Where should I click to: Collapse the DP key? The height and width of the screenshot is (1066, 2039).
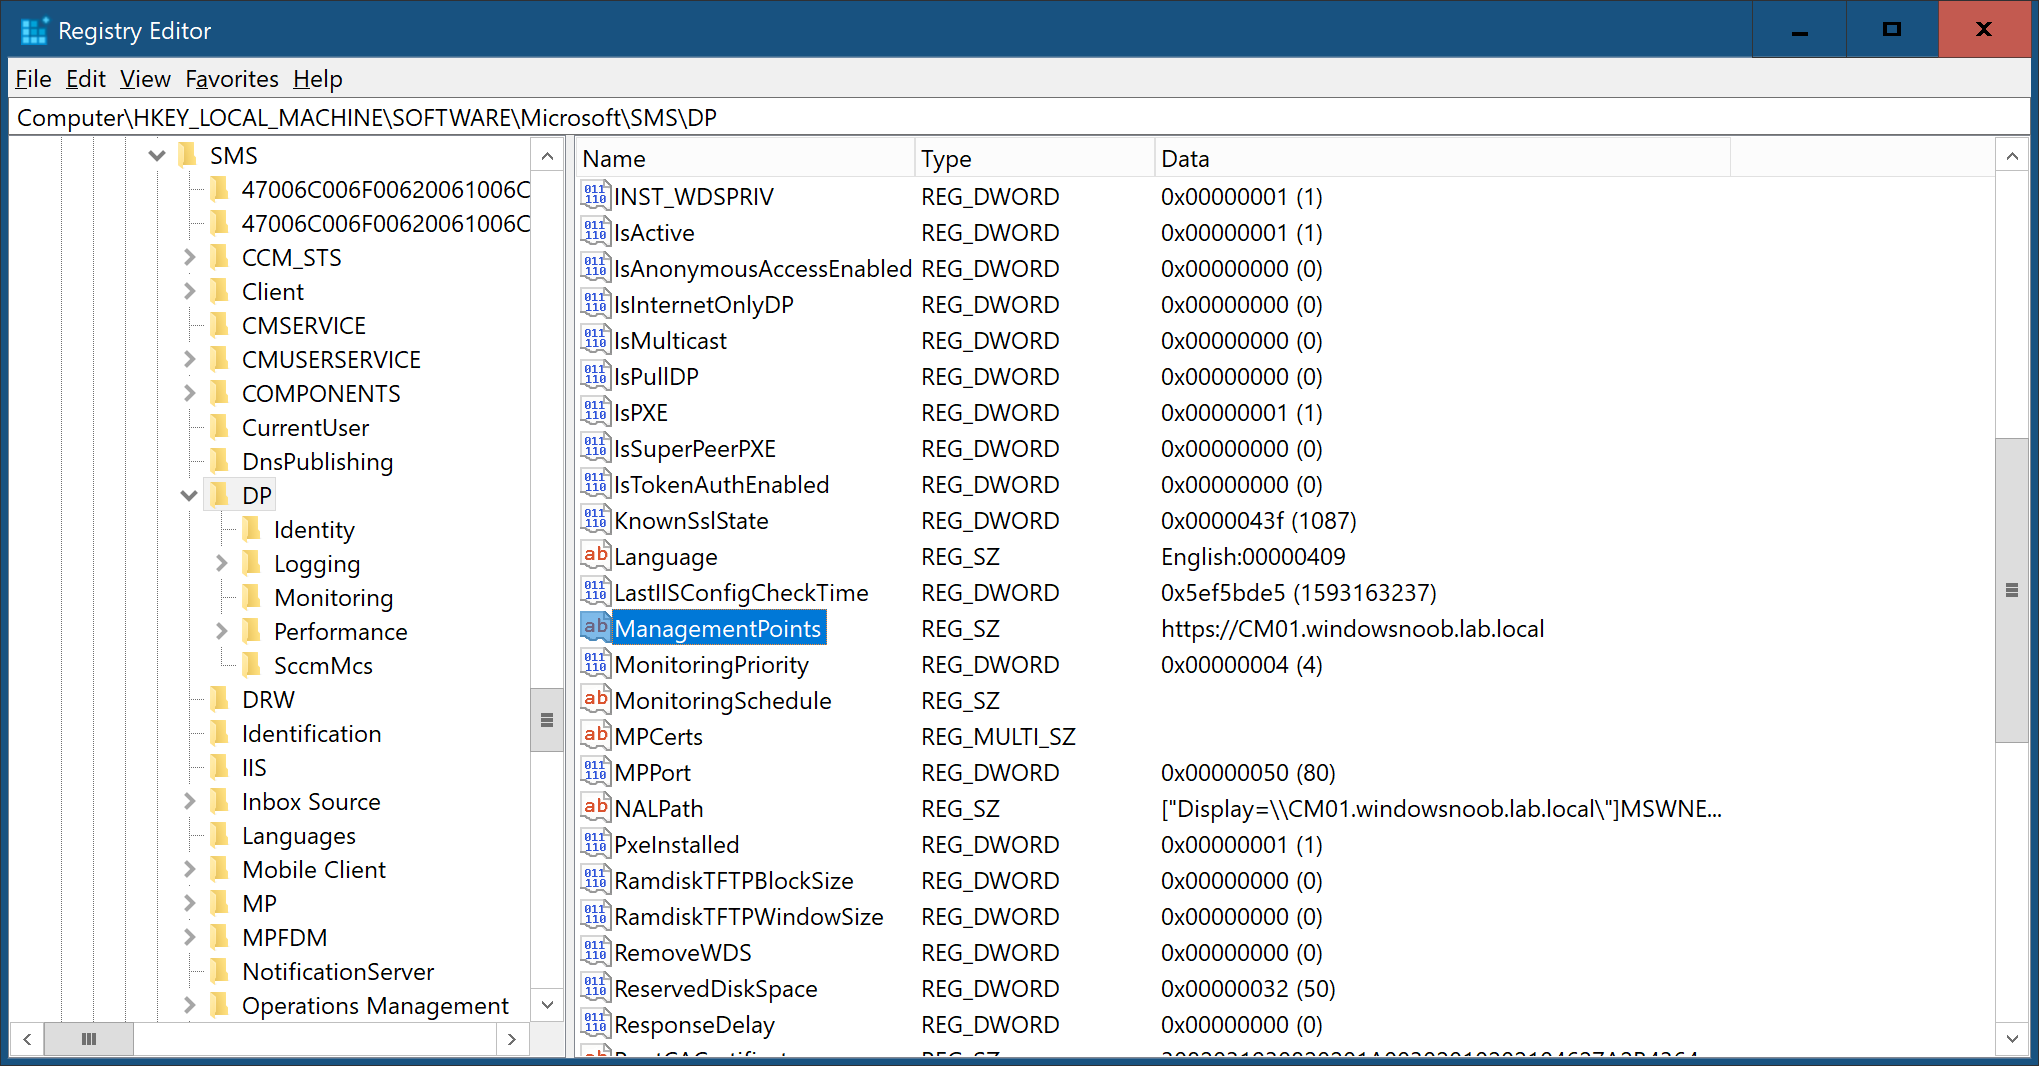click(189, 496)
